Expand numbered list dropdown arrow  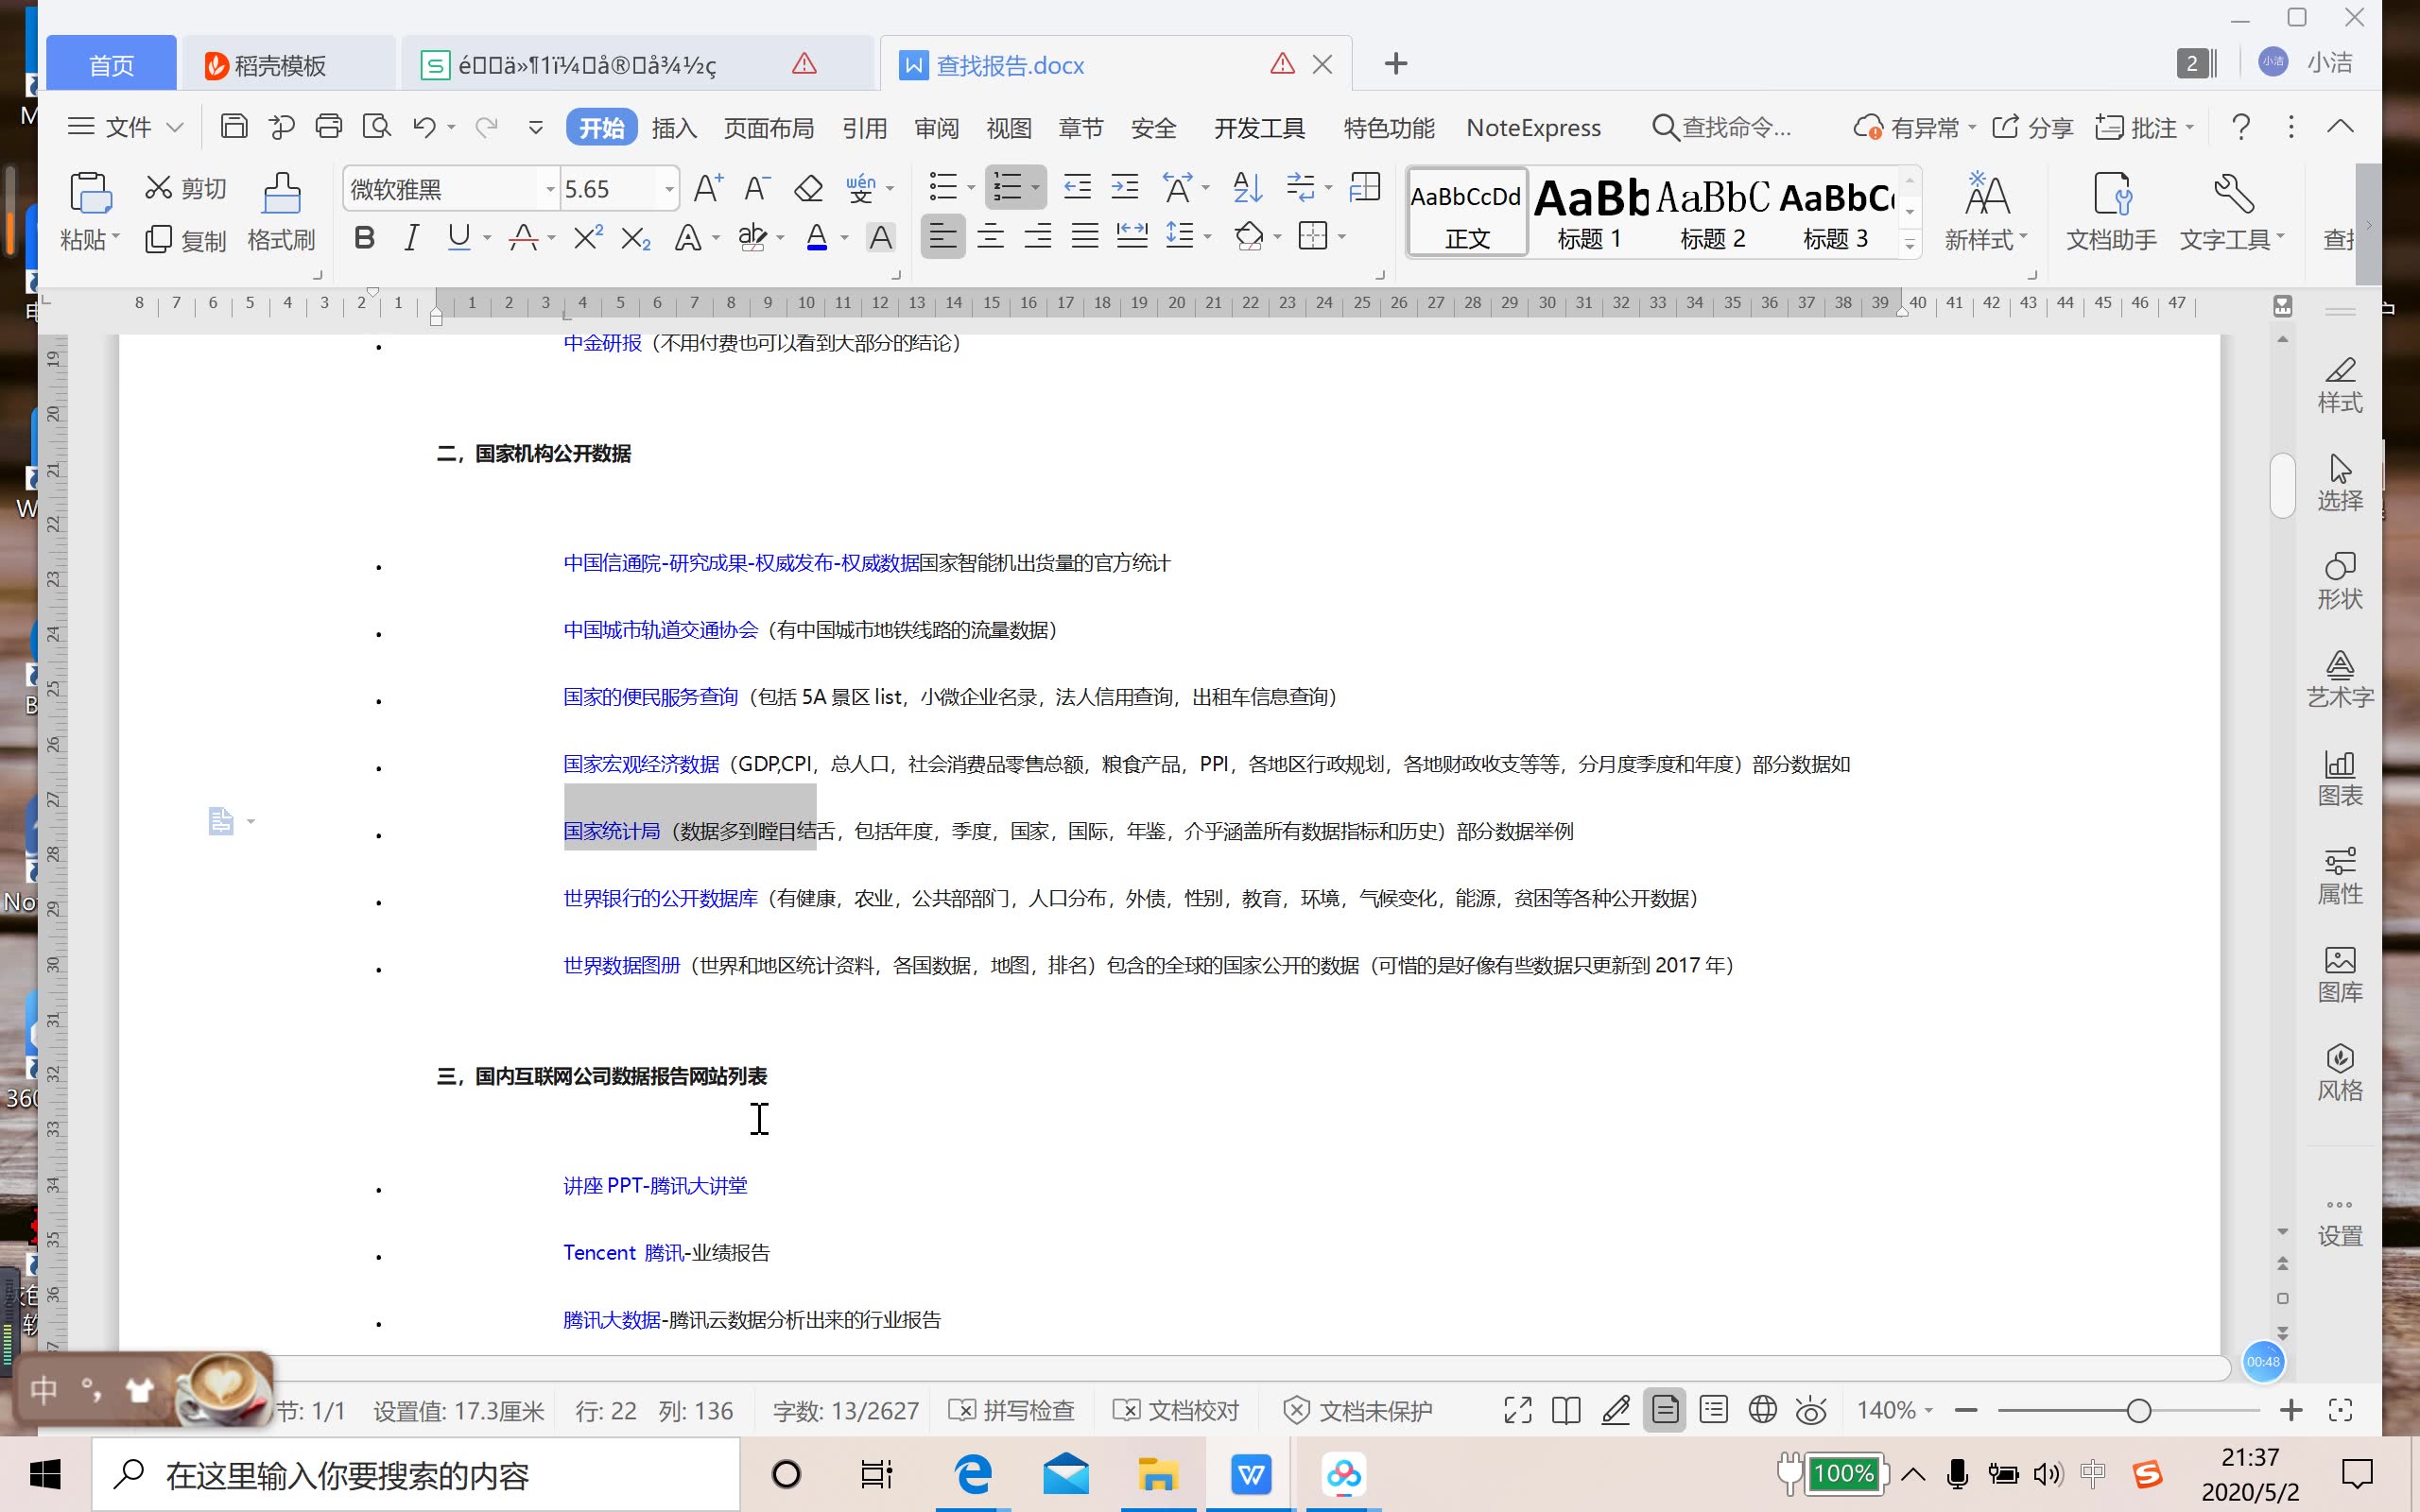click(1035, 188)
